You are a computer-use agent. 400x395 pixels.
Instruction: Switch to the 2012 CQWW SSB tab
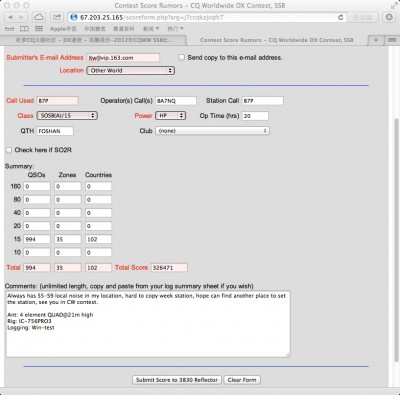click(94, 40)
